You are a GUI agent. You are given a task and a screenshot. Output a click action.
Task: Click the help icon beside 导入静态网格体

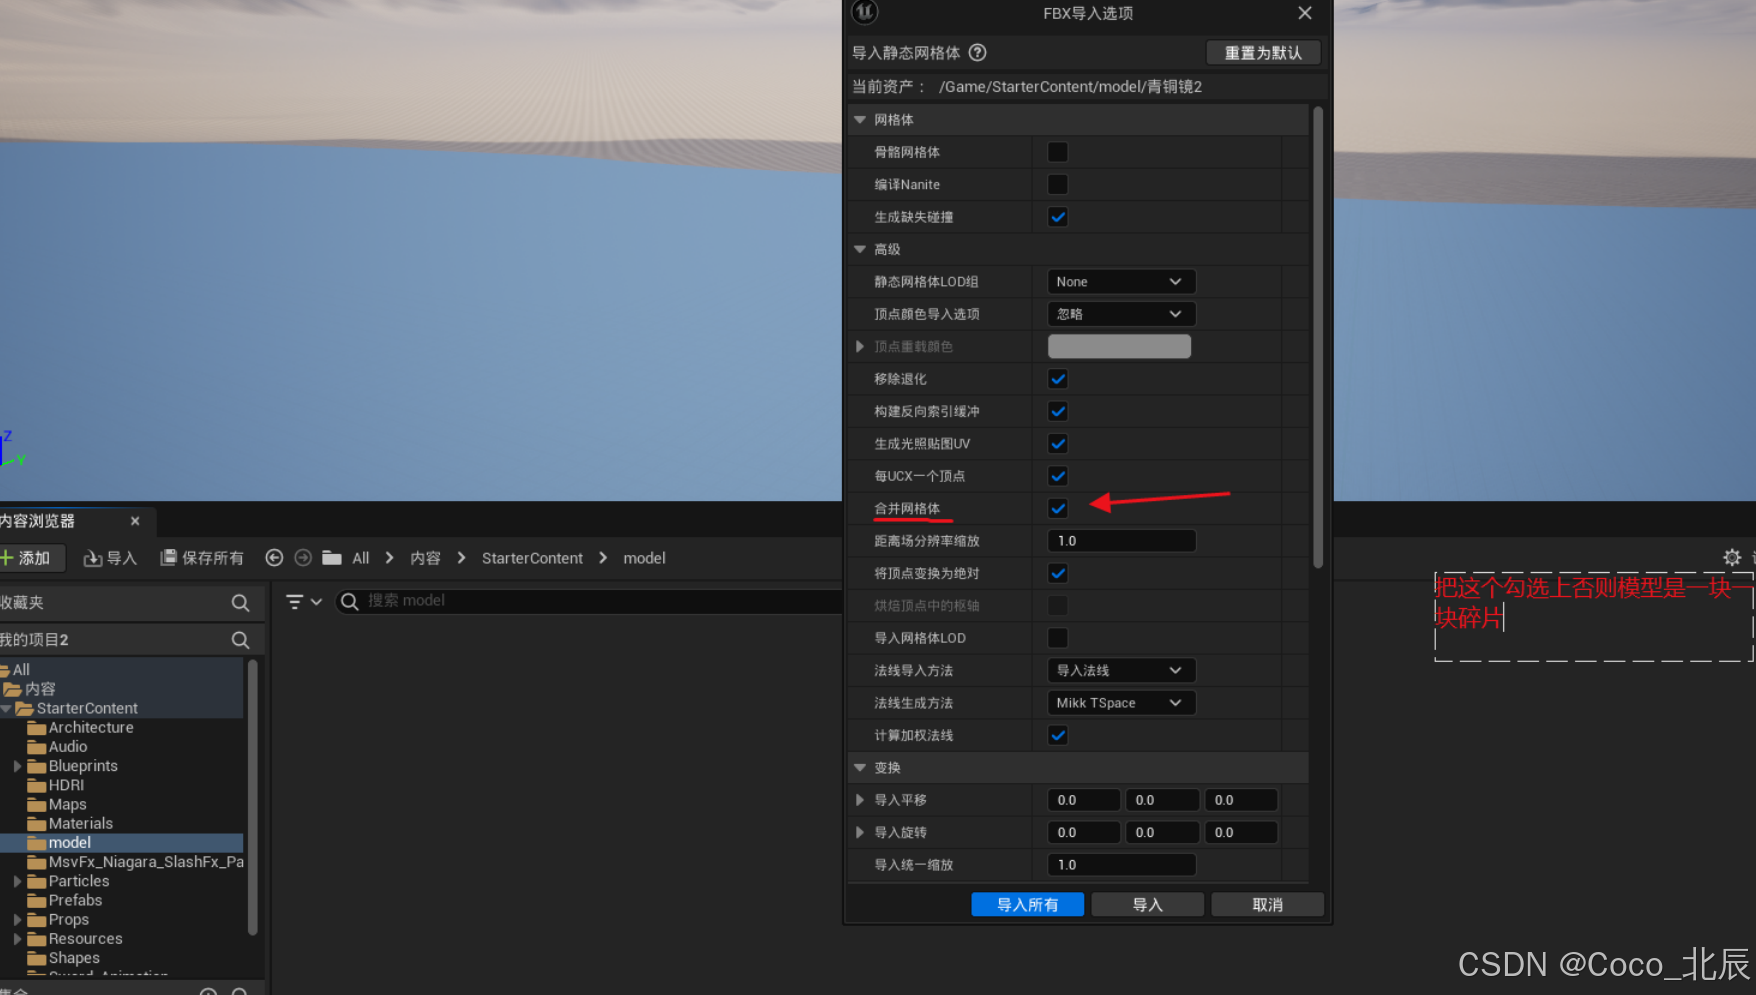click(978, 53)
